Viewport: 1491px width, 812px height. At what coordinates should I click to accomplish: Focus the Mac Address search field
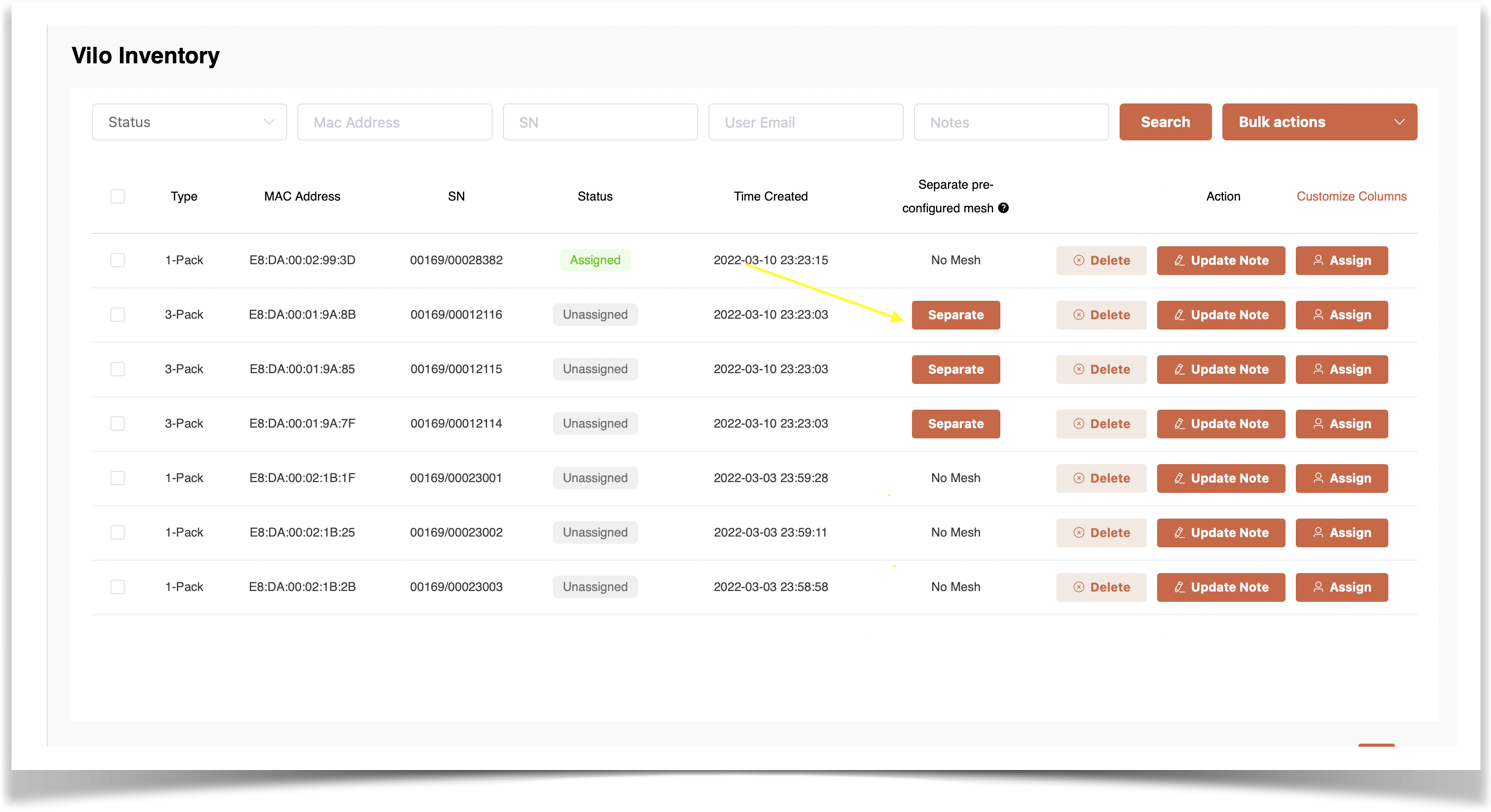tap(395, 122)
